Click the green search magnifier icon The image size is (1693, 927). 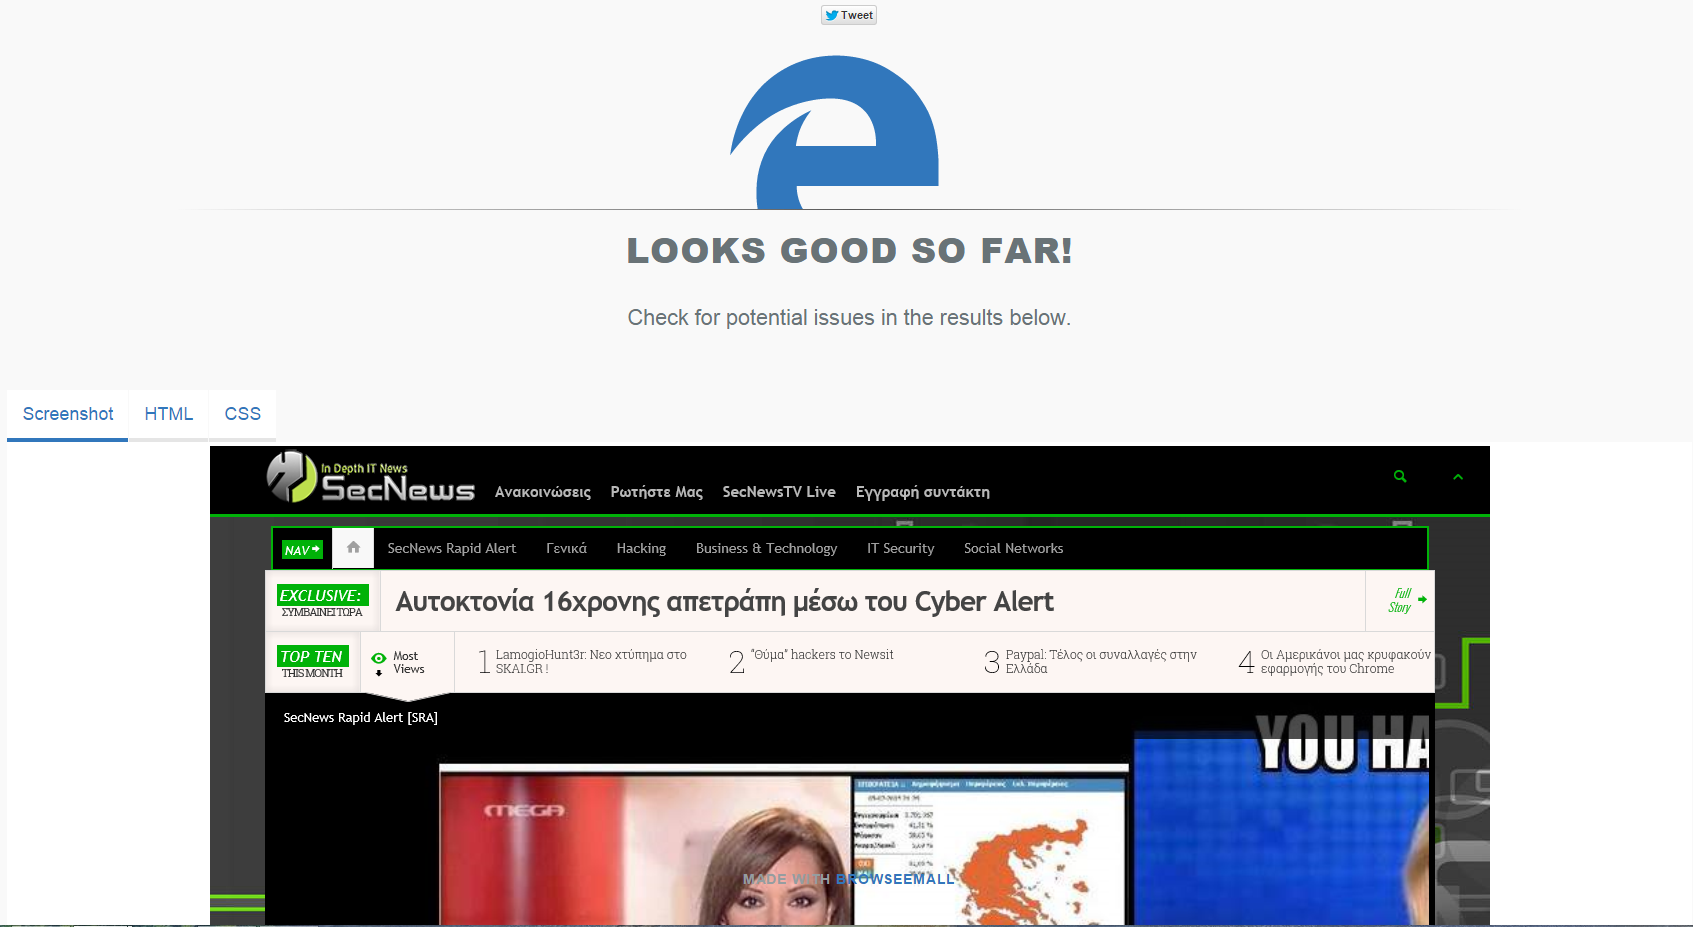1400,477
